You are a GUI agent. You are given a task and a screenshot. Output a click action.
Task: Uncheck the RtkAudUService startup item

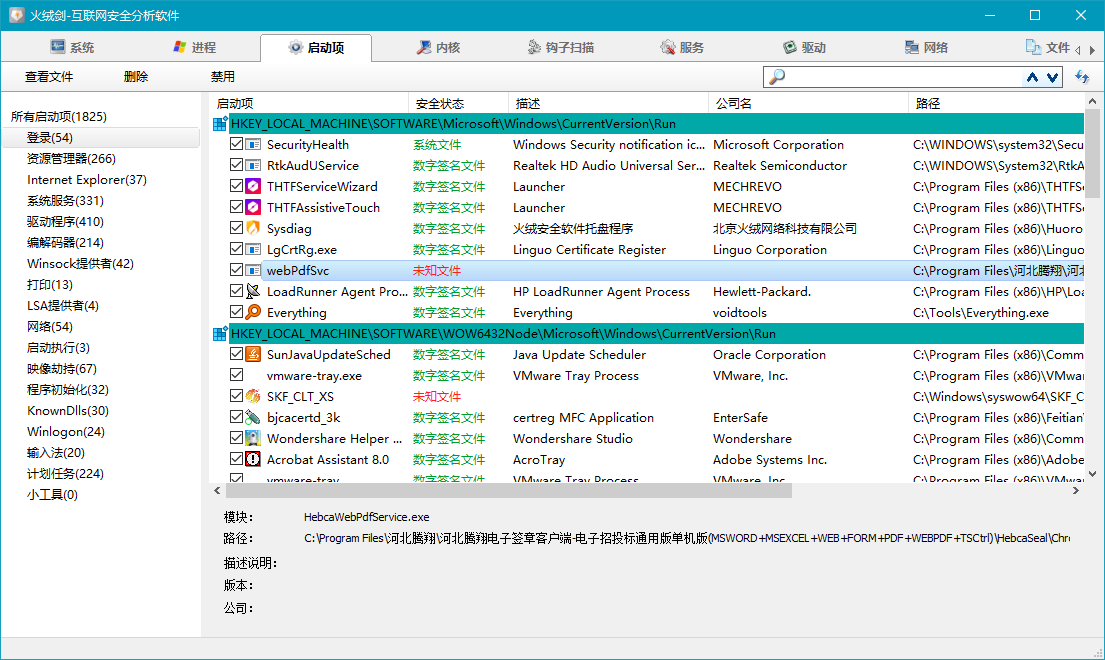[x=237, y=165]
